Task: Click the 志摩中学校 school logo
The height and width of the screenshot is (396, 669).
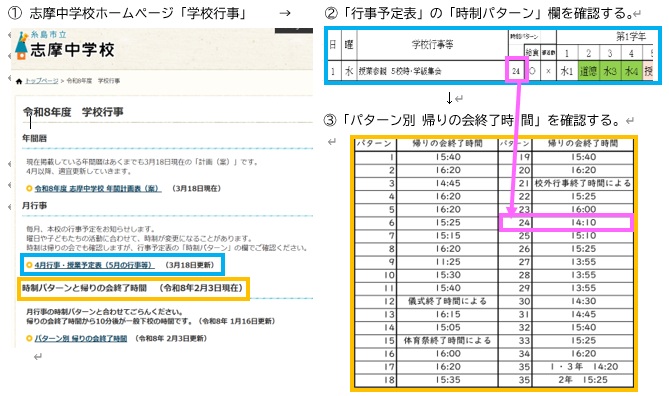Action: [x=65, y=45]
